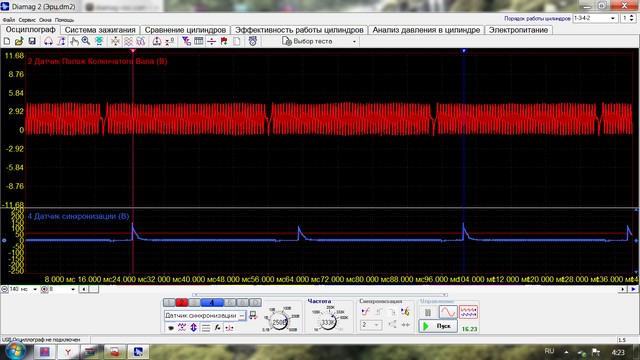Image resolution: width=640 pixels, height=360 pixels.
Task: Switch to Электропитание tab
Action: [x=518, y=30]
